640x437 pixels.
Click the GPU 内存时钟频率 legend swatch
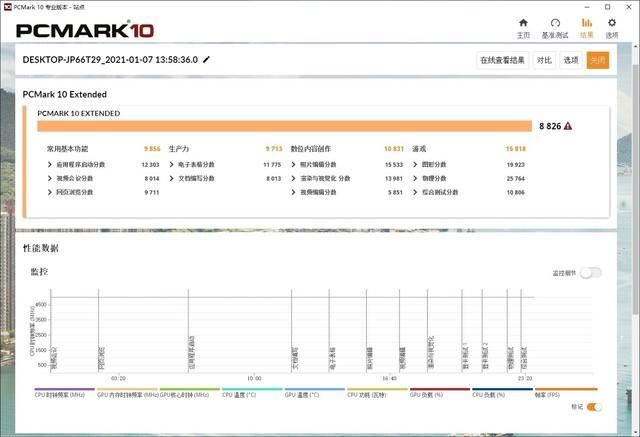[x=127, y=389]
